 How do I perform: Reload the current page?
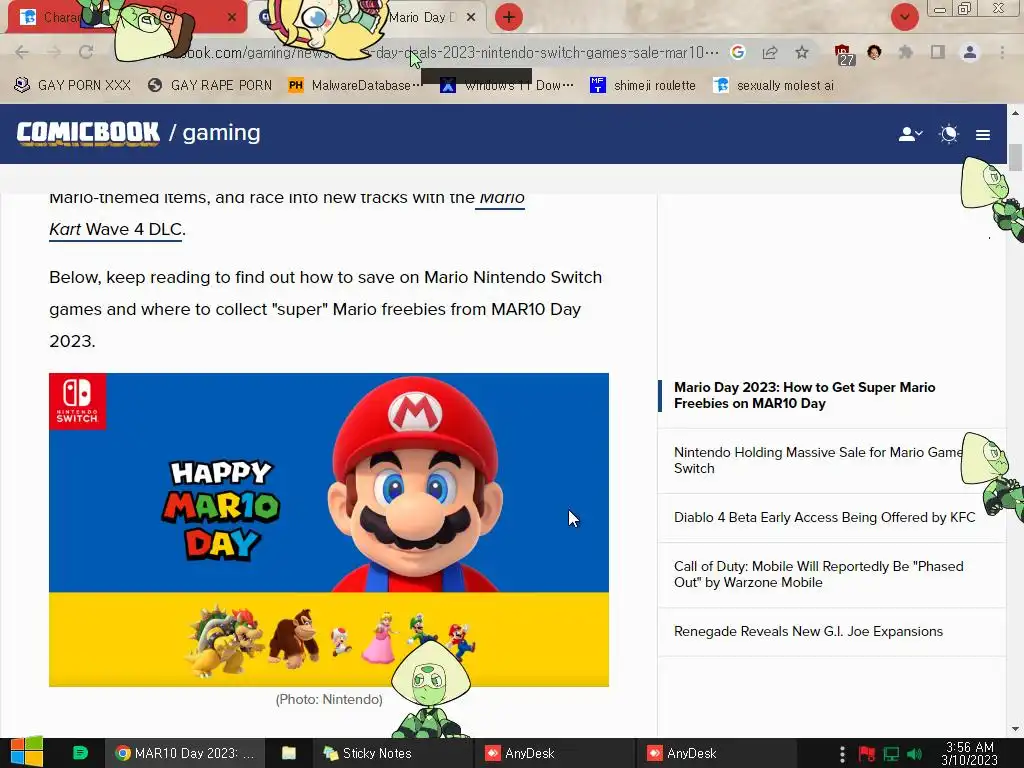86,52
